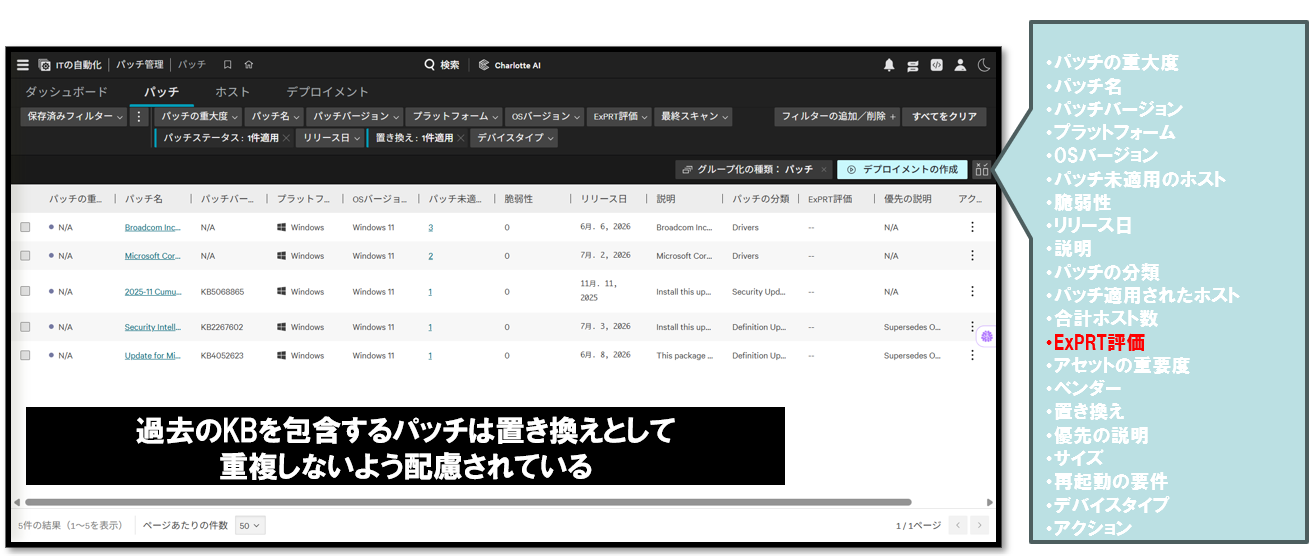Open パッチバージョン filter dropdown
The image size is (1315, 556).
tap(355, 117)
